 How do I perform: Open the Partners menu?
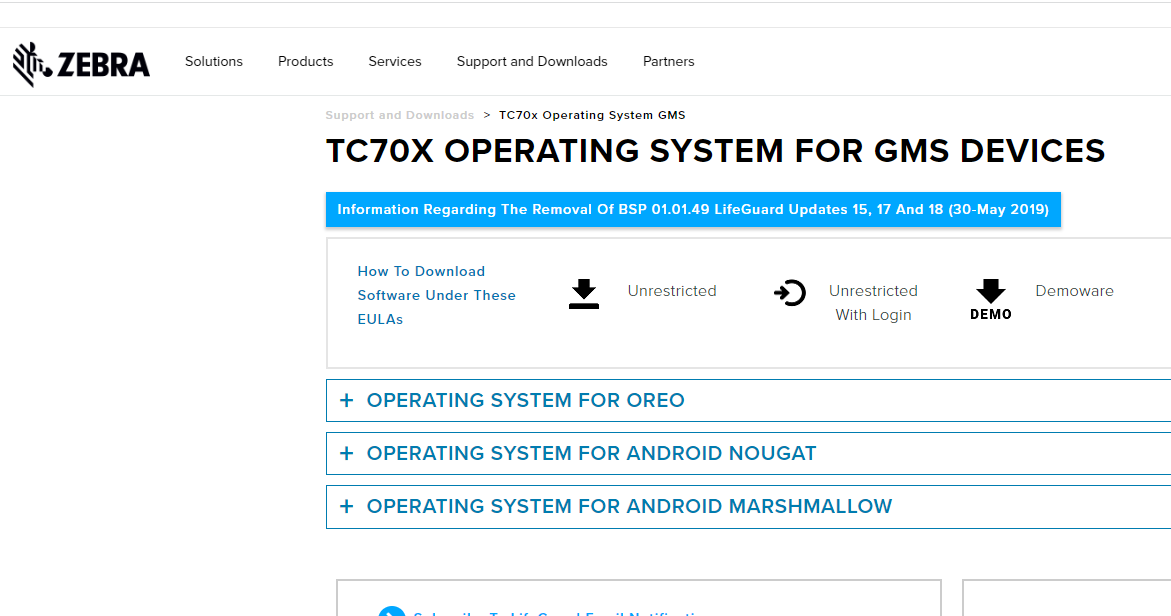(669, 61)
